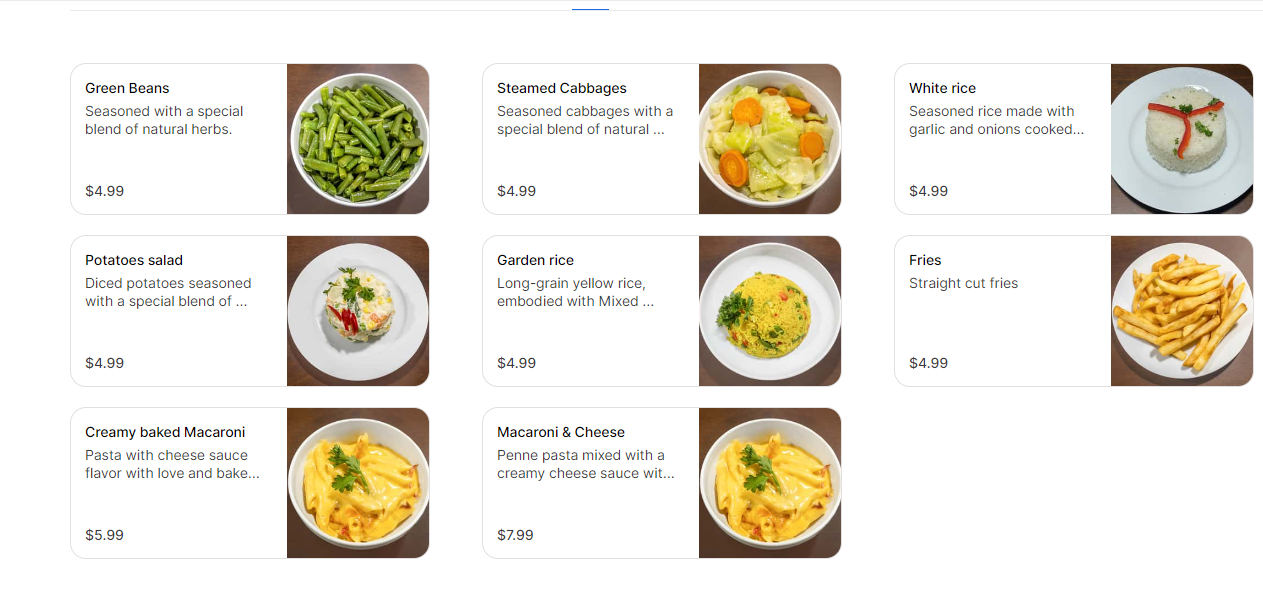Click the Creamy baked Macaroni title

coord(165,432)
